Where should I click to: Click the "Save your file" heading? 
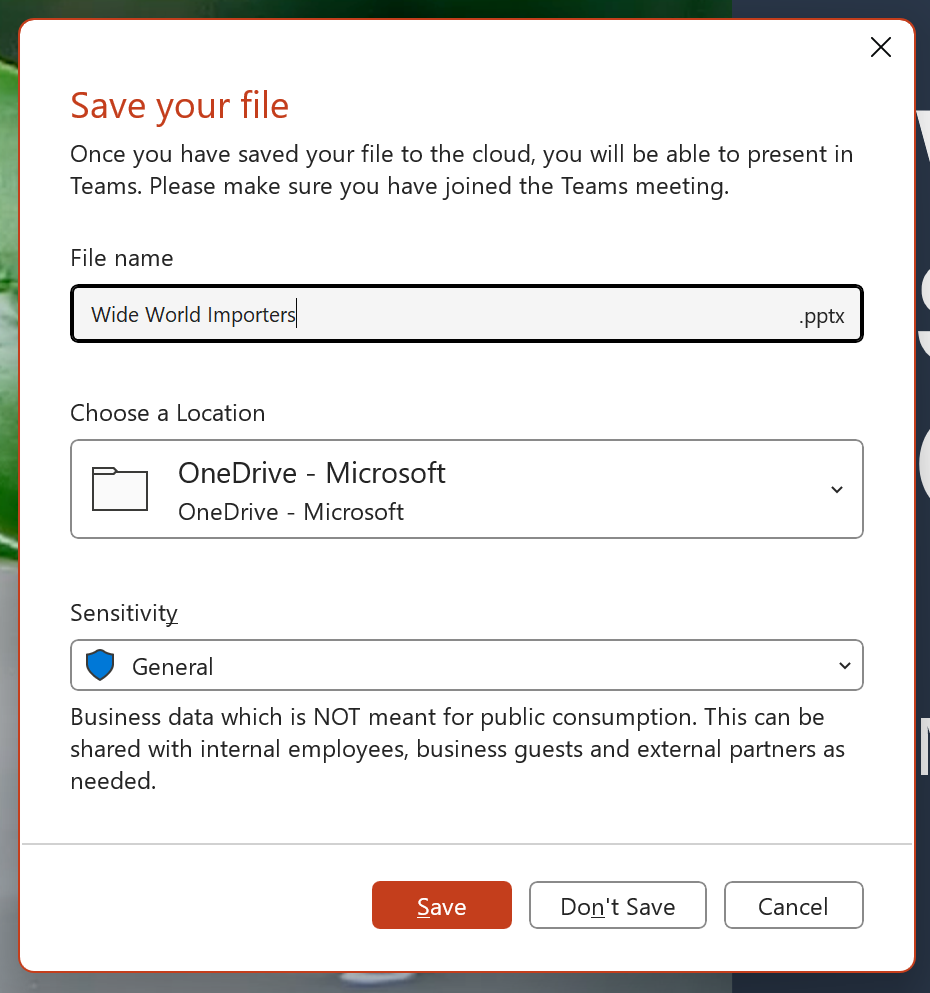pos(179,105)
